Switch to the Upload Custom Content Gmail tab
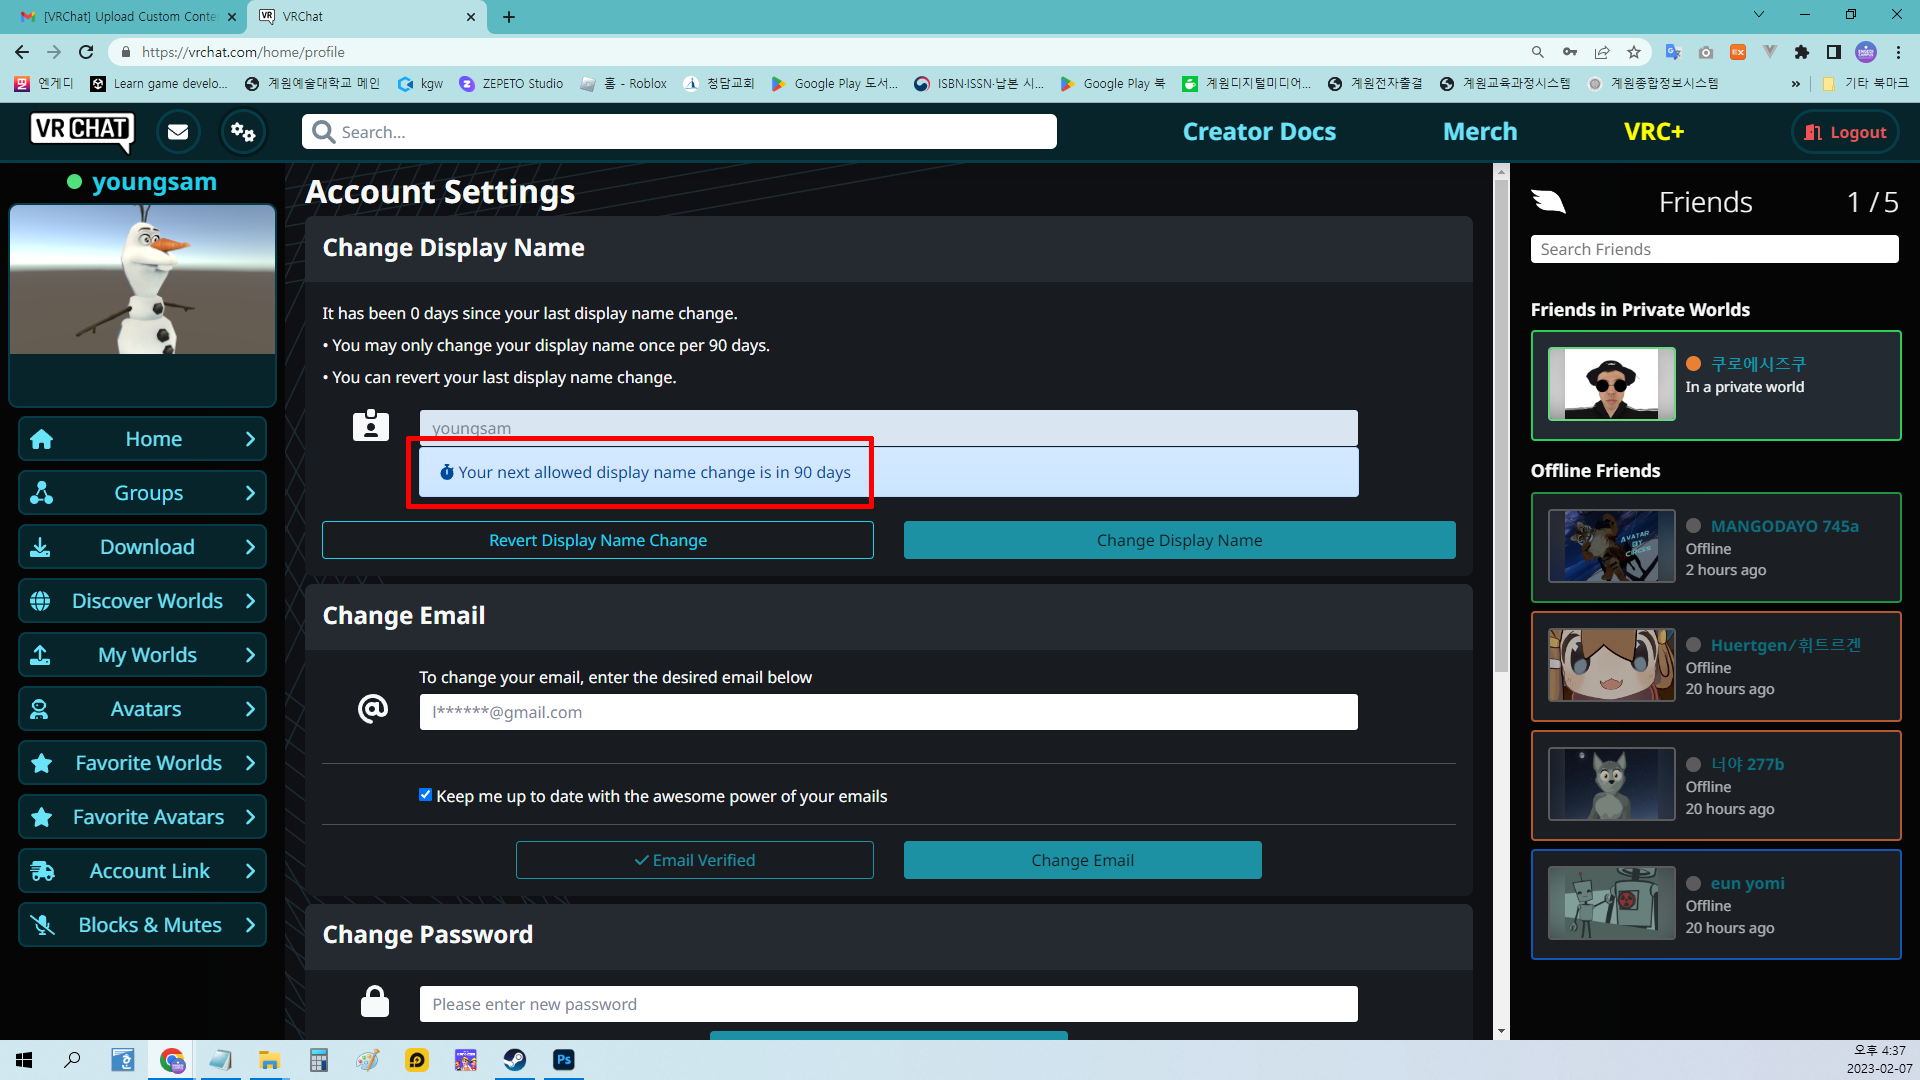Image resolution: width=1920 pixels, height=1080 pixels. [128, 17]
